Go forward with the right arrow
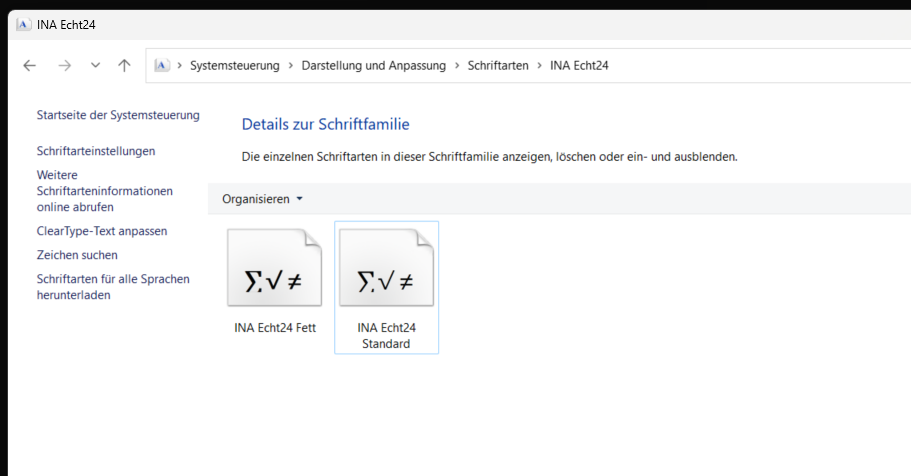Viewport: 911px width, 476px height. [x=64, y=66]
